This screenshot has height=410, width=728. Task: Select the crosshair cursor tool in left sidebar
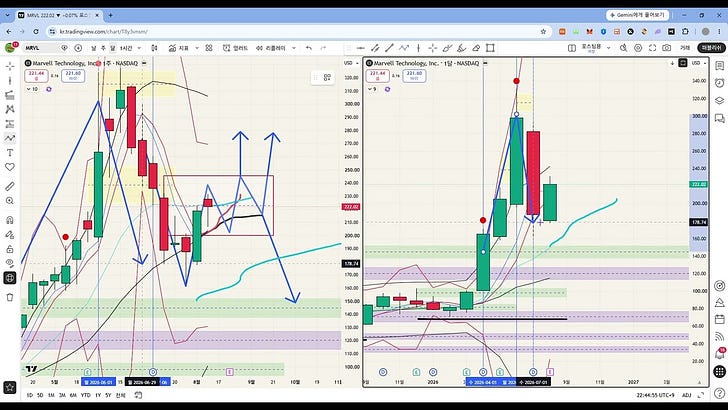point(10,66)
